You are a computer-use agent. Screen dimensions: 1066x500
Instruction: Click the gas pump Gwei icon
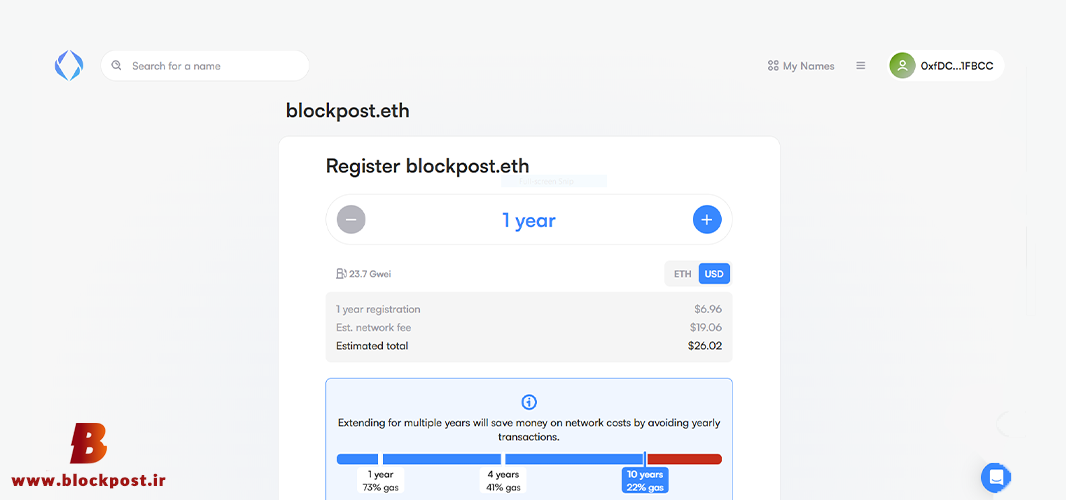coord(341,273)
